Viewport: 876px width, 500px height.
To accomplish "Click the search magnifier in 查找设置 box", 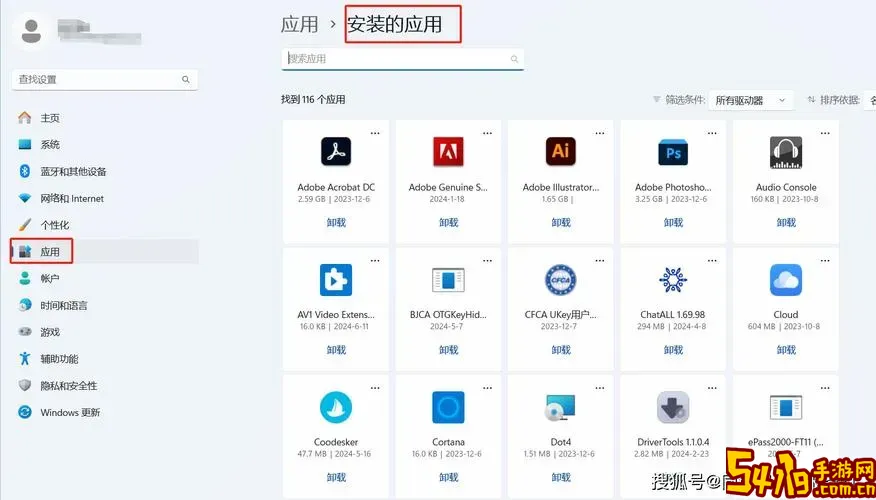I will tap(185, 79).
